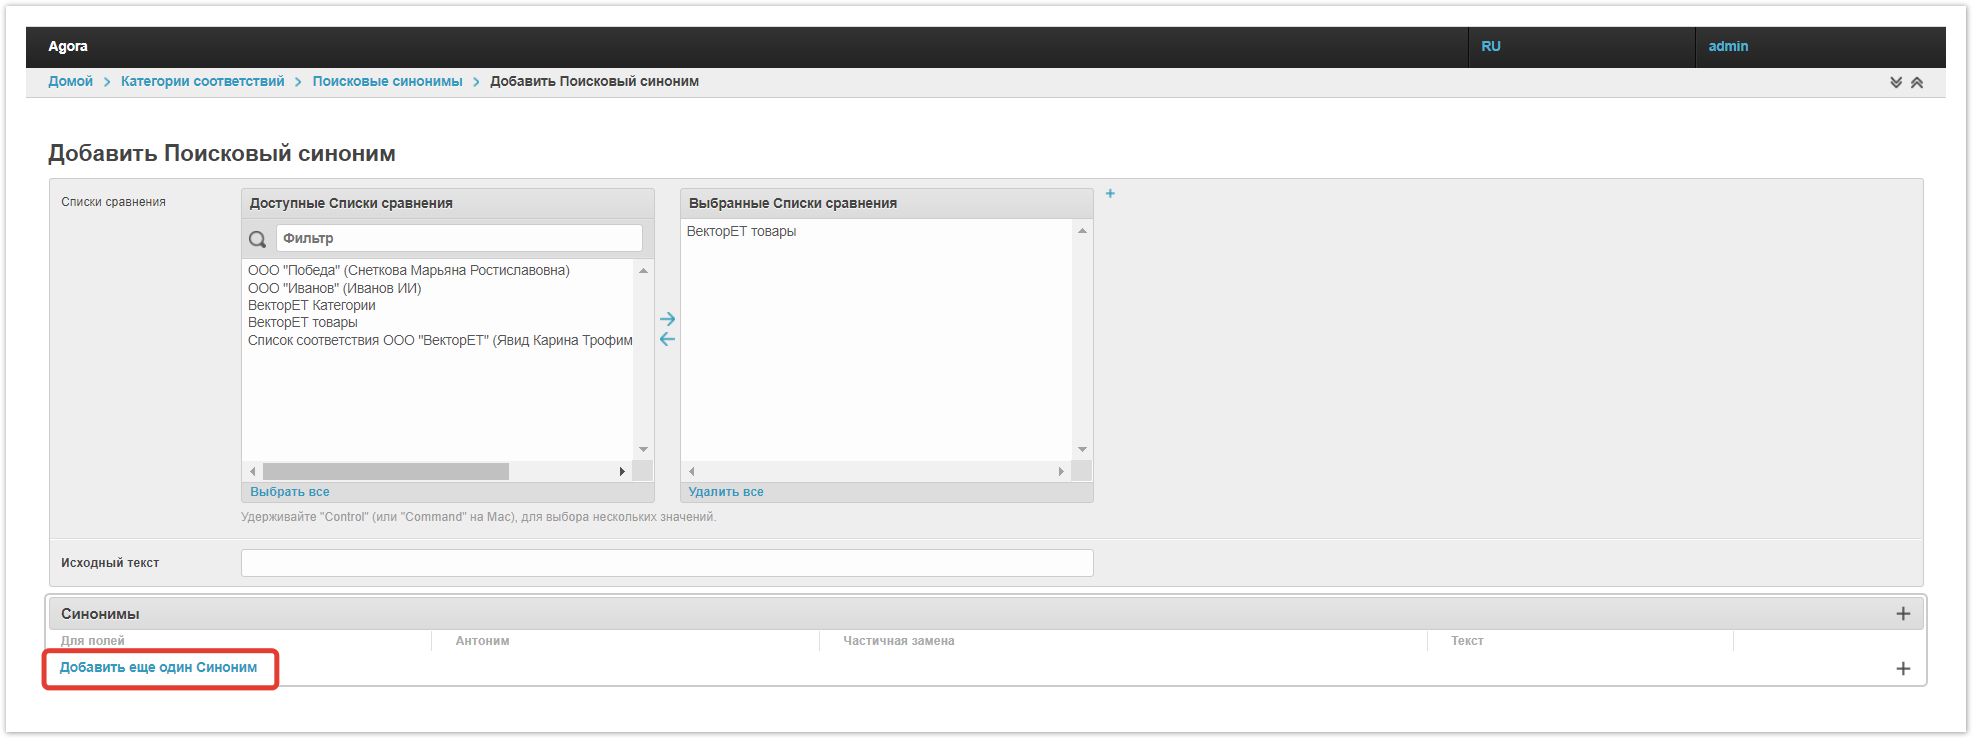
Task: Click the right arrow to add selected list
Action: pyautogui.click(x=667, y=319)
